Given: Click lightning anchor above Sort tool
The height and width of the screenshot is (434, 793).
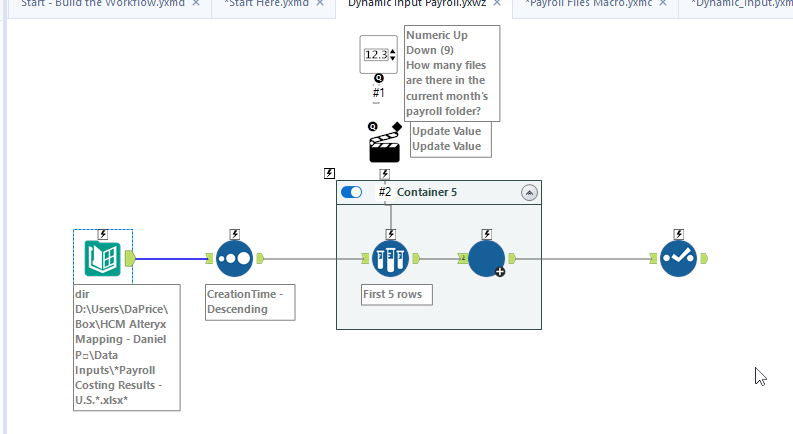Looking at the screenshot, I should [x=234, y=234].
